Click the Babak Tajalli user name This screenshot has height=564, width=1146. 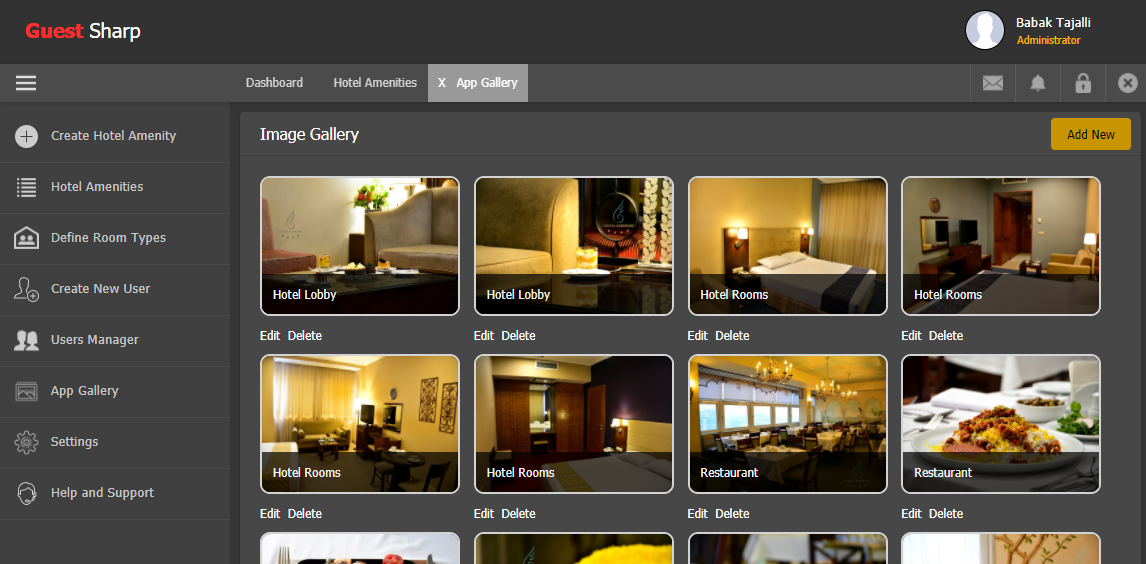[x=1053, y=23]
